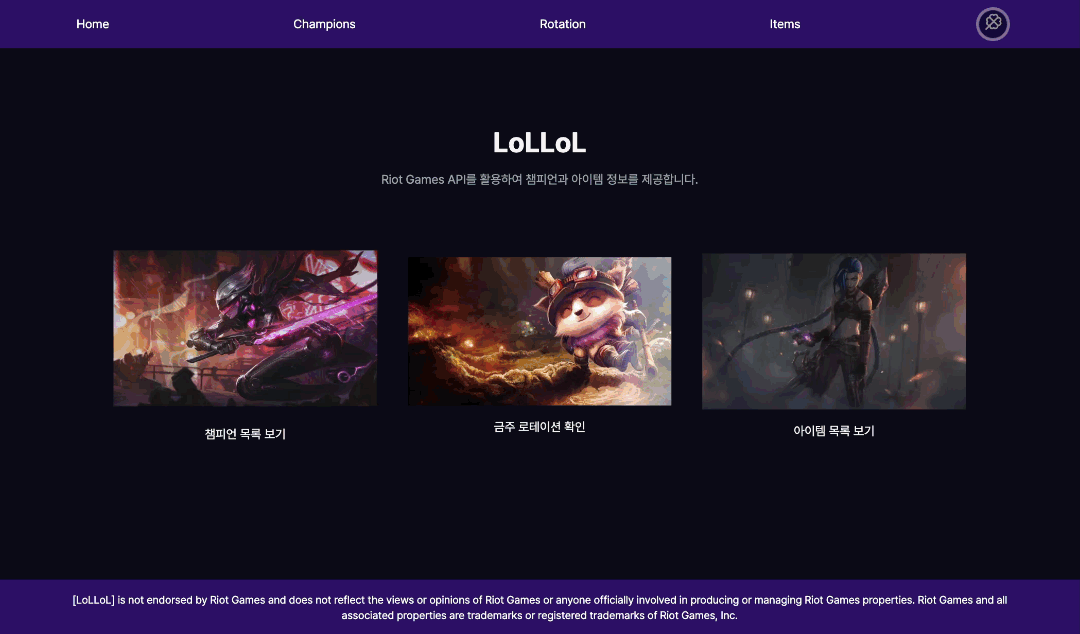Click the four-leaf clover icon in navbar
Screen dimensions: 1080x634
(993, 24)
